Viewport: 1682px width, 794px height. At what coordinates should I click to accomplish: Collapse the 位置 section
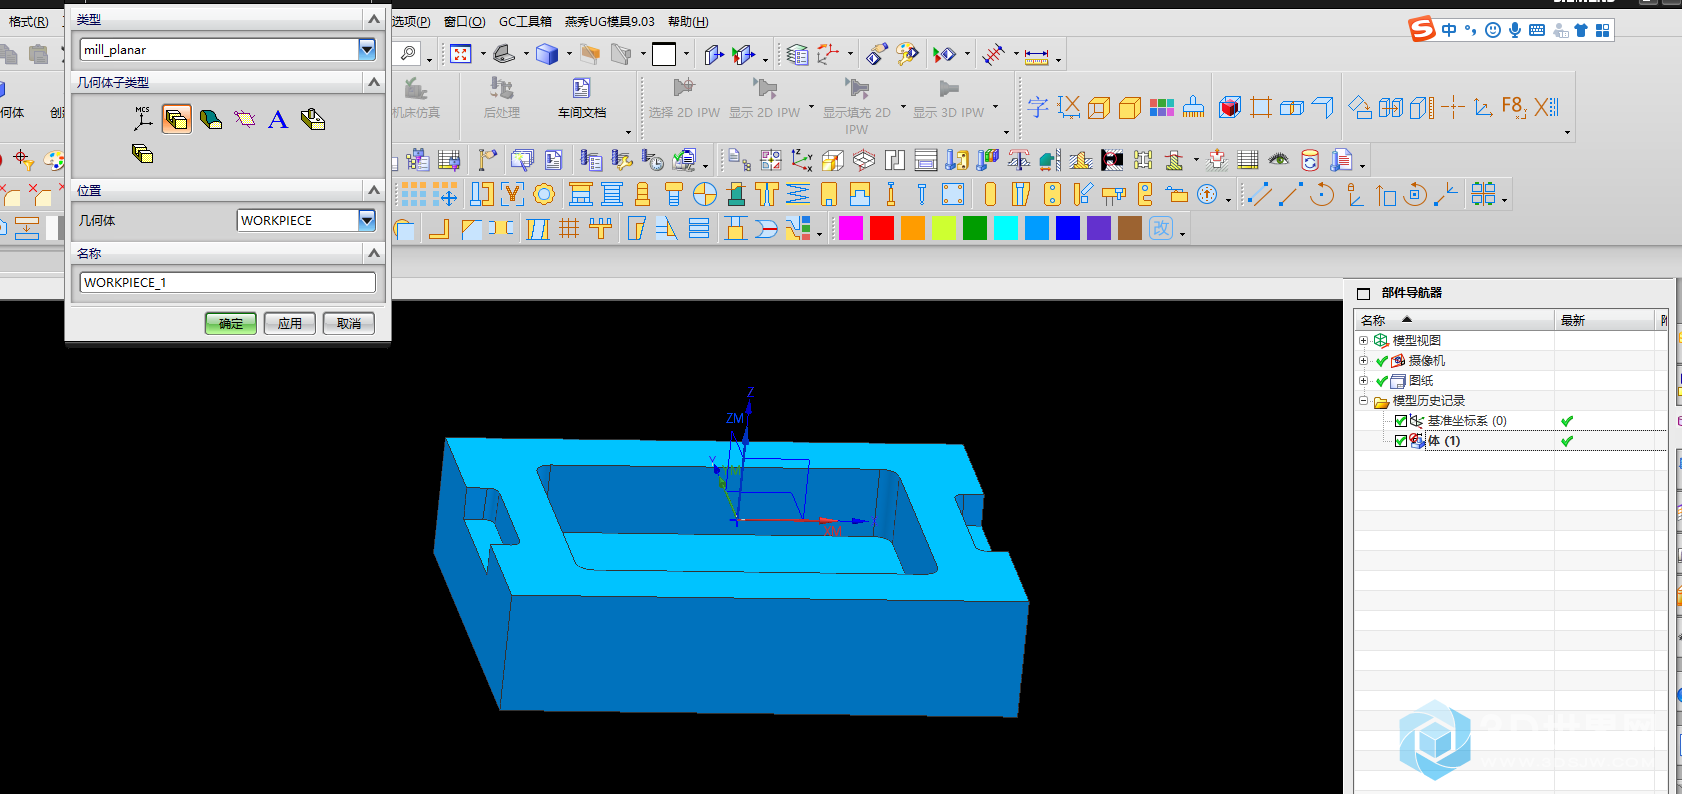(374, 190)
